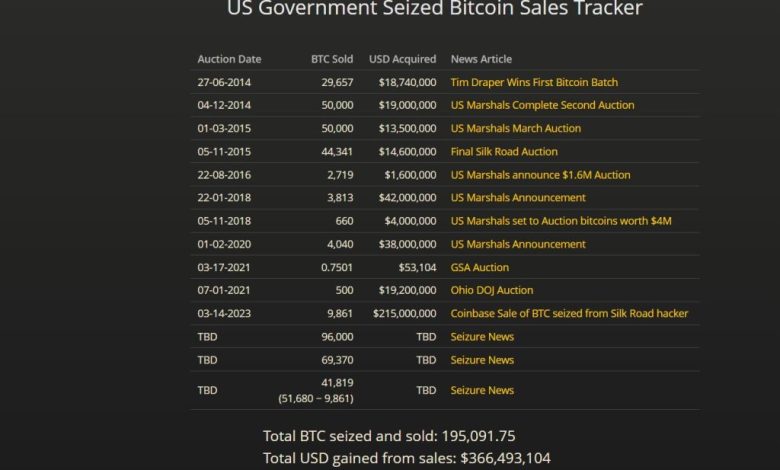780x470 pixels.
Task: Click the Total USD gained from sales text
Action: pyautogui.click(x=406, y=458)
